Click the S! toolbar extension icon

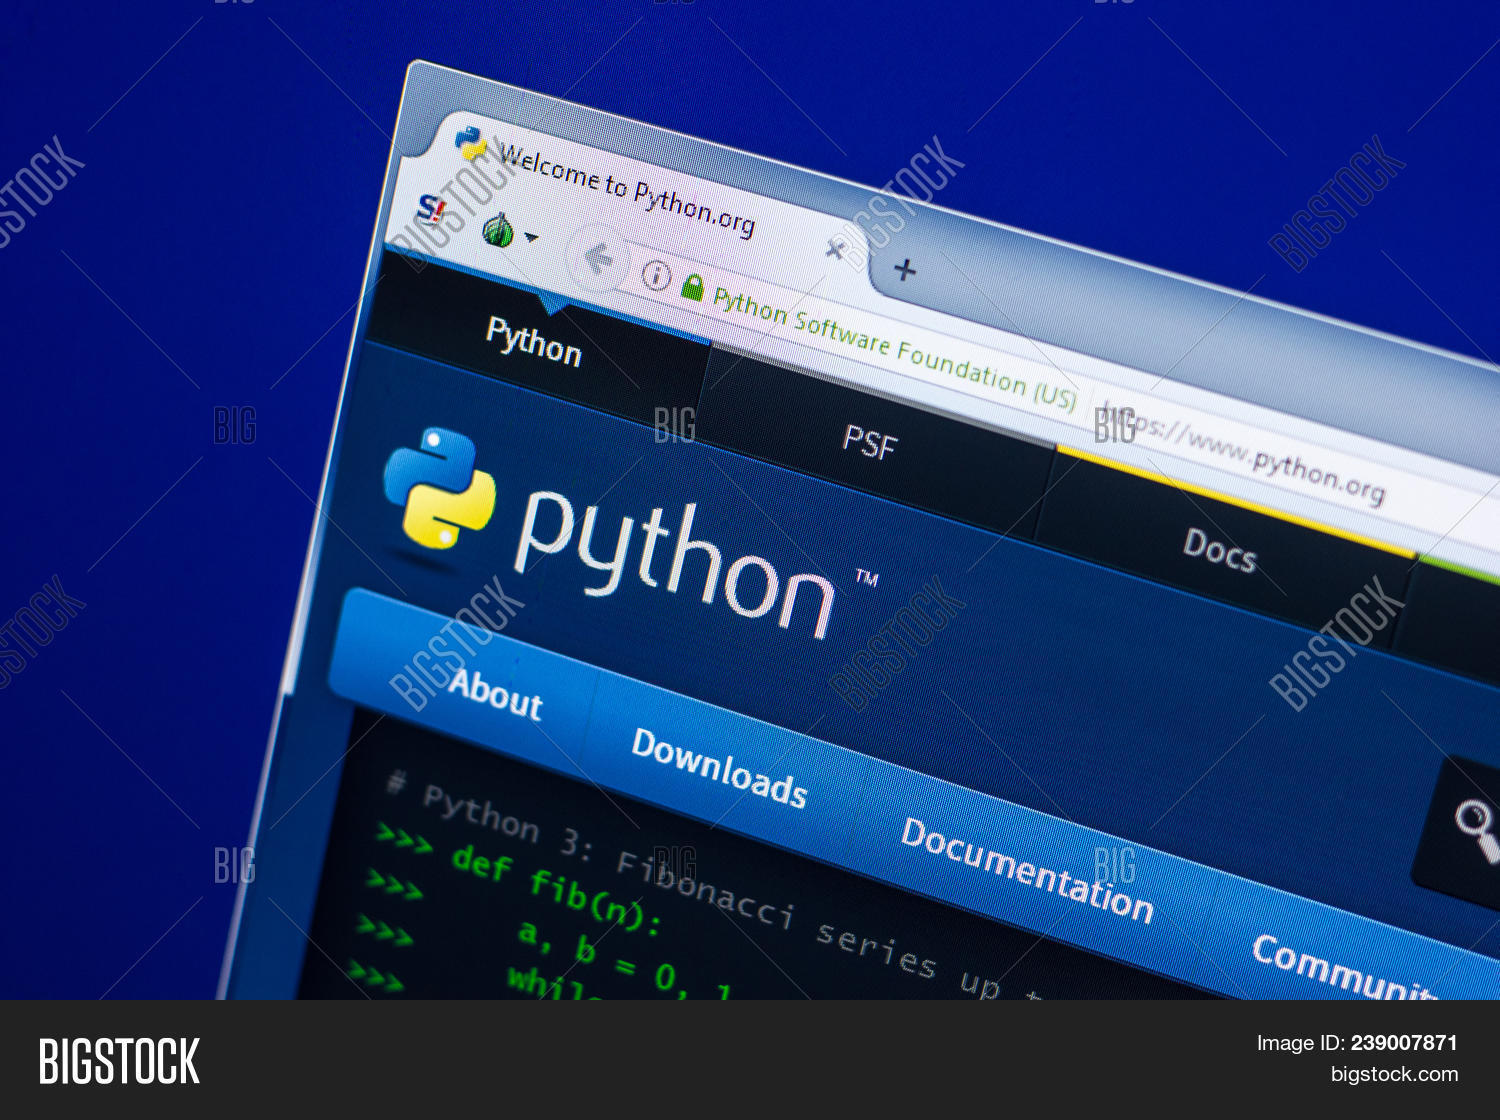[x=432, y=210]
